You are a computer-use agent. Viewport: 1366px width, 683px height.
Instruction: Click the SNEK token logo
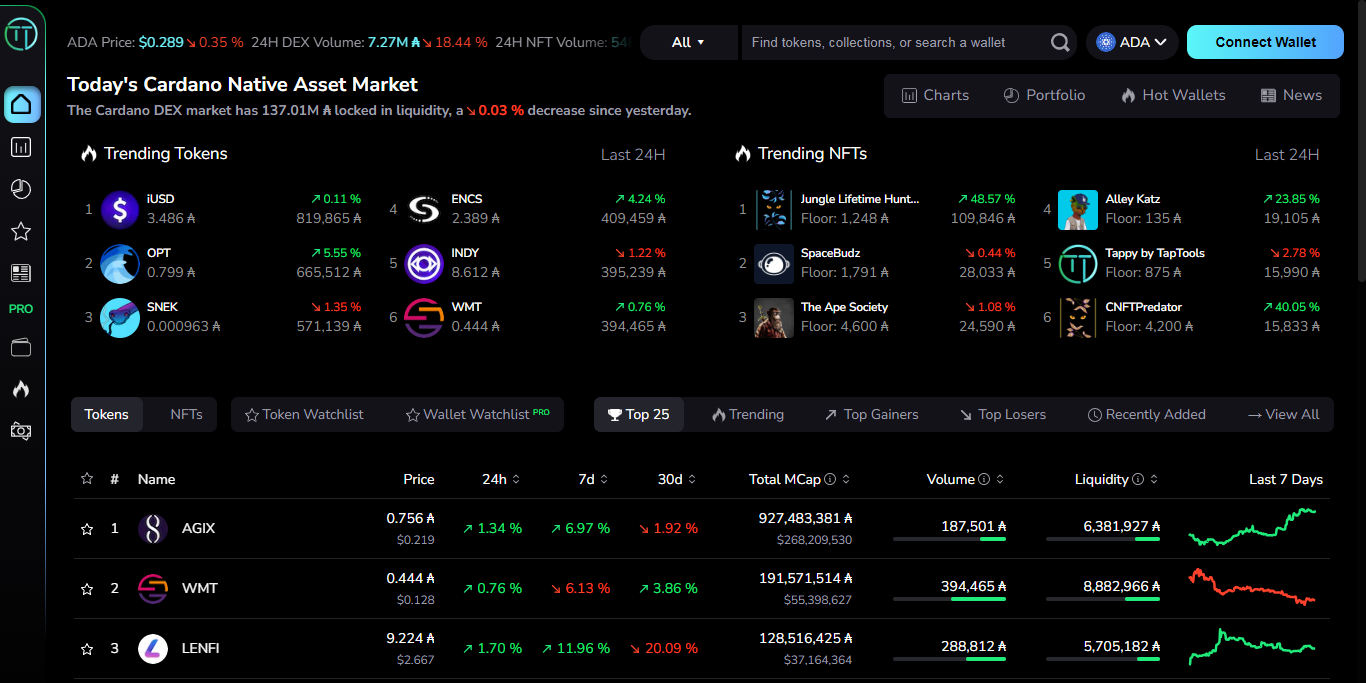click(x=120, y=318)
